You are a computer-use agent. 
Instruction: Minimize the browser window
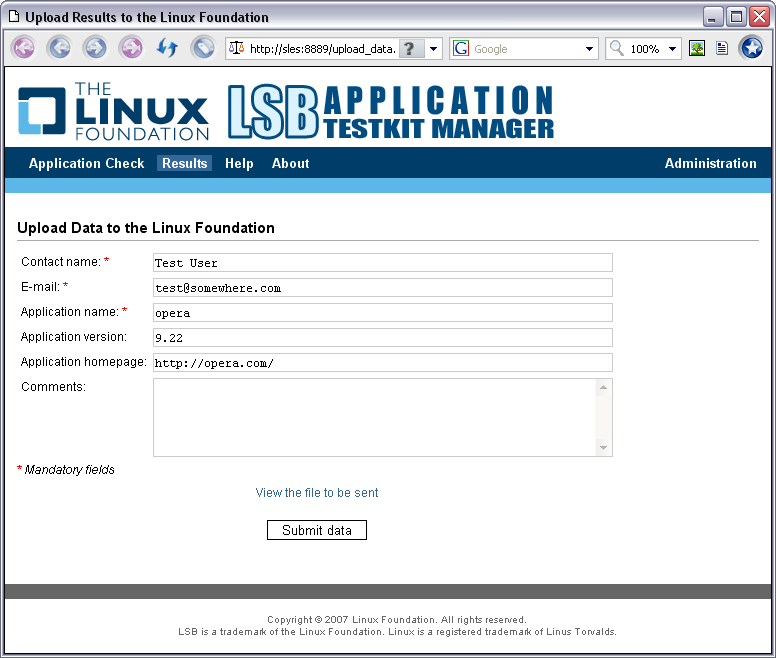[x=713, y=17]
